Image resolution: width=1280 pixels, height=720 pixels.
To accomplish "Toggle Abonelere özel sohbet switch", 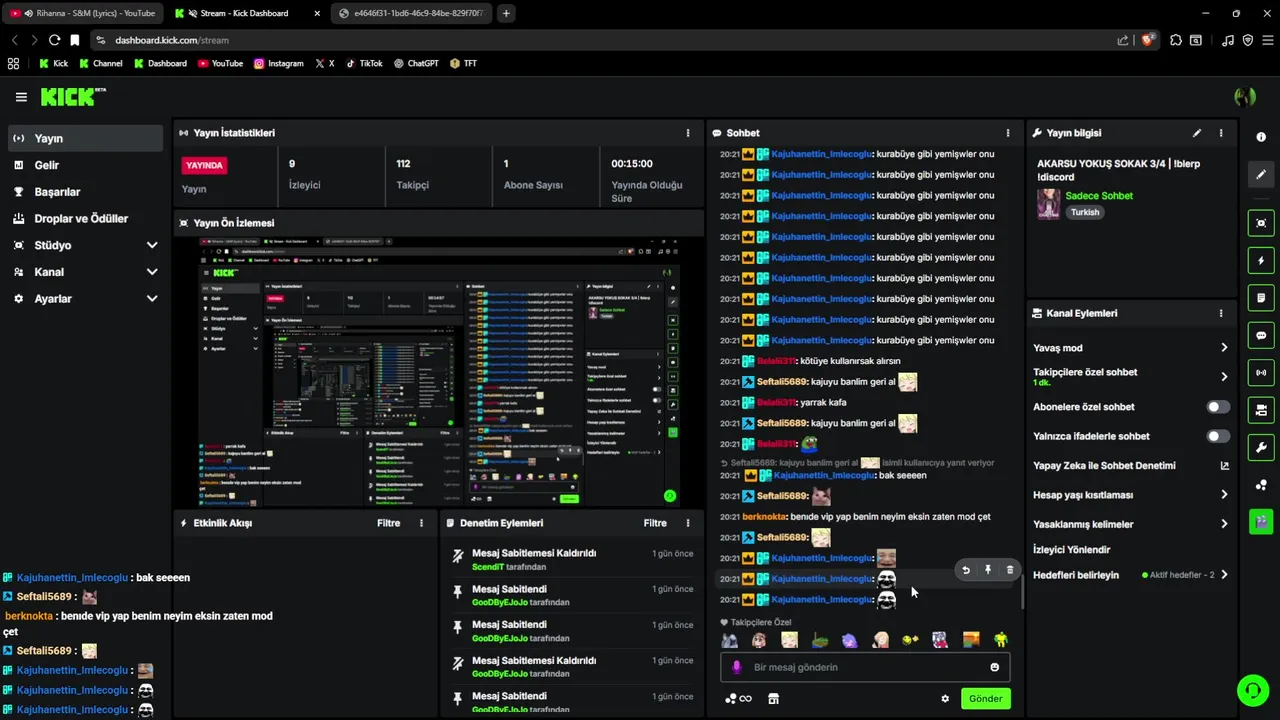I will click(1218, 407).
